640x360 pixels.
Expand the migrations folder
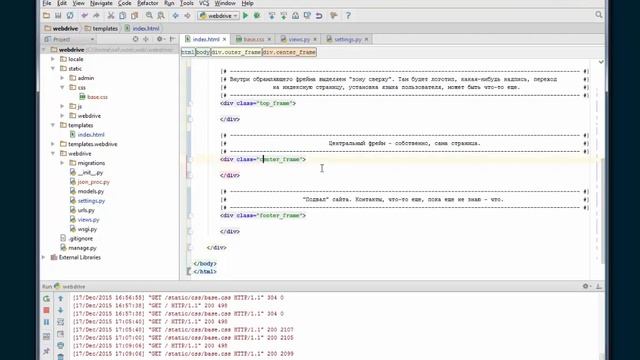coord(62,163)
